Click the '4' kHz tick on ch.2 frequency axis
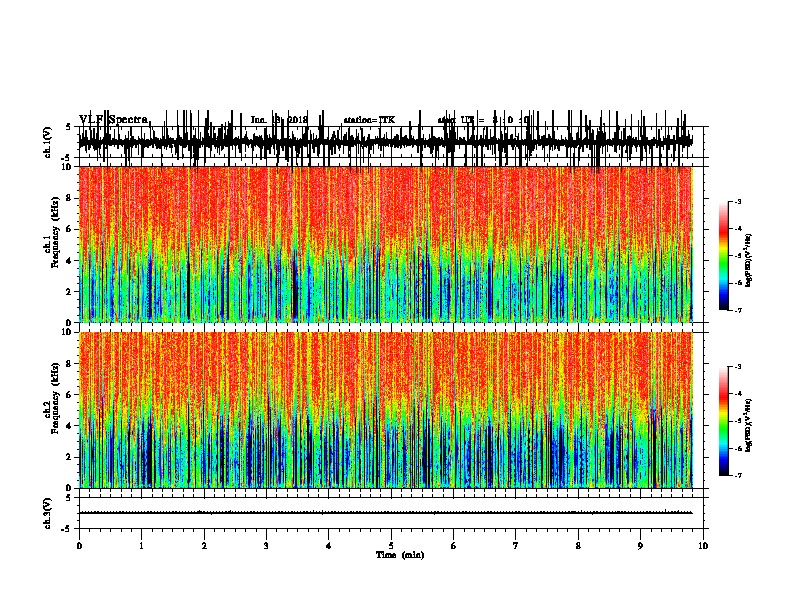This screenshot has width=792, height=612. click(70, 426)
